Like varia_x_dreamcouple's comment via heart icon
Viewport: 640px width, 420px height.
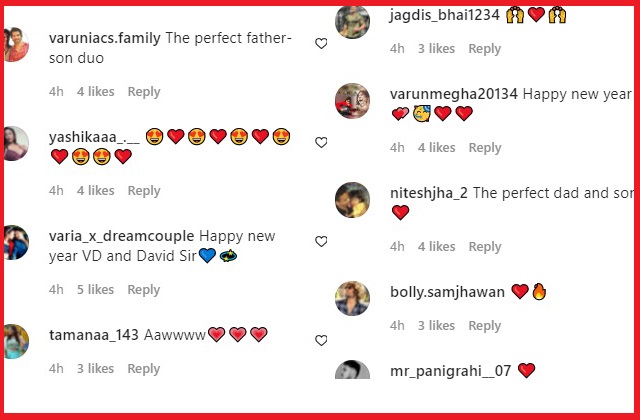pos(321,241)
